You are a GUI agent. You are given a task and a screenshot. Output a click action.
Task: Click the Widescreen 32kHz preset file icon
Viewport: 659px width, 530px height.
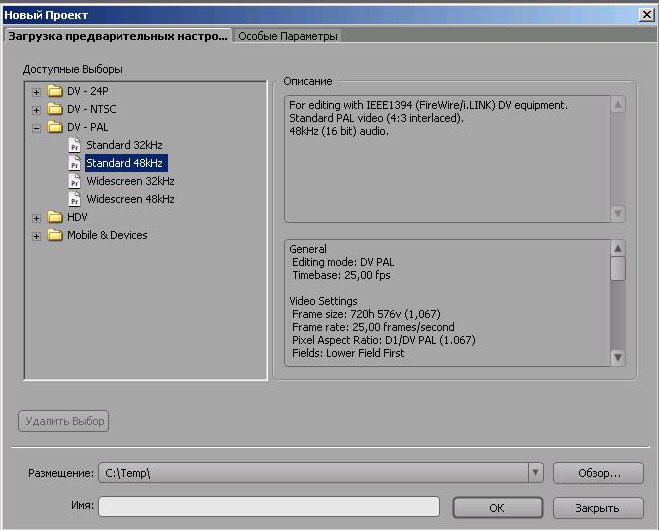pos(74,181)
